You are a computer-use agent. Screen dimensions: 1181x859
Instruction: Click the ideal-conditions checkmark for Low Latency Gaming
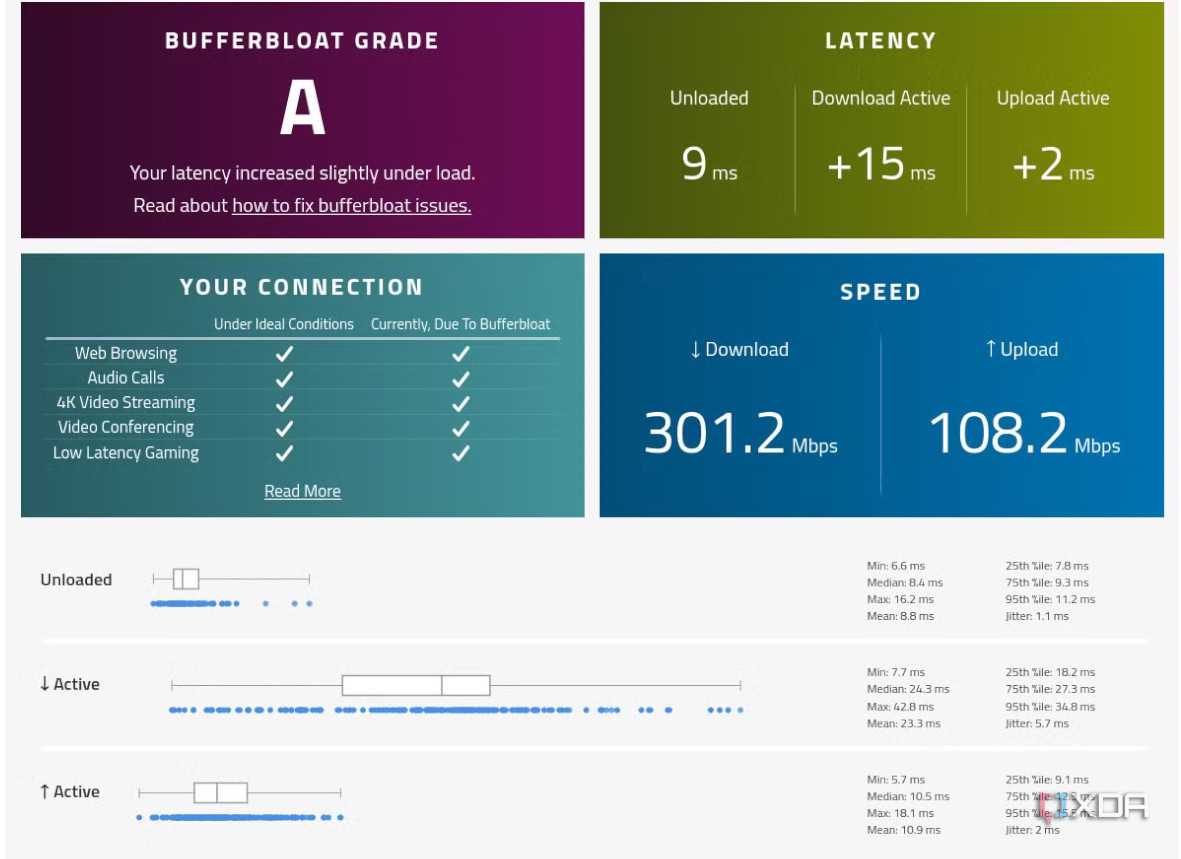[284, 453]
